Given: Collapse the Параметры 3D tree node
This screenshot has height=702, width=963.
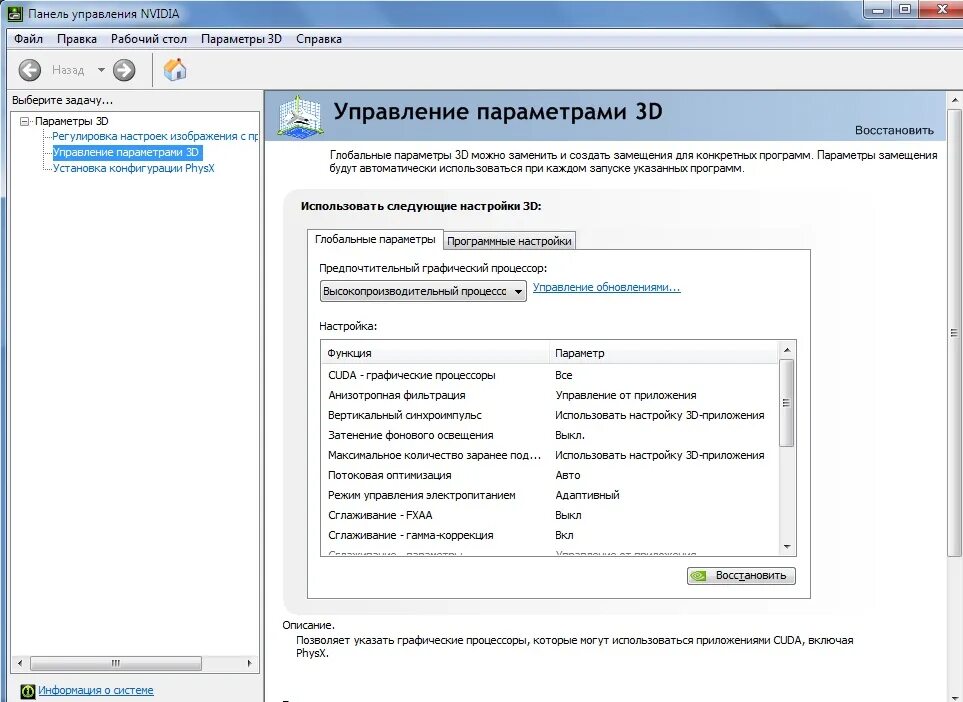Looking at the screenshot, I should [x=25, y=122].
